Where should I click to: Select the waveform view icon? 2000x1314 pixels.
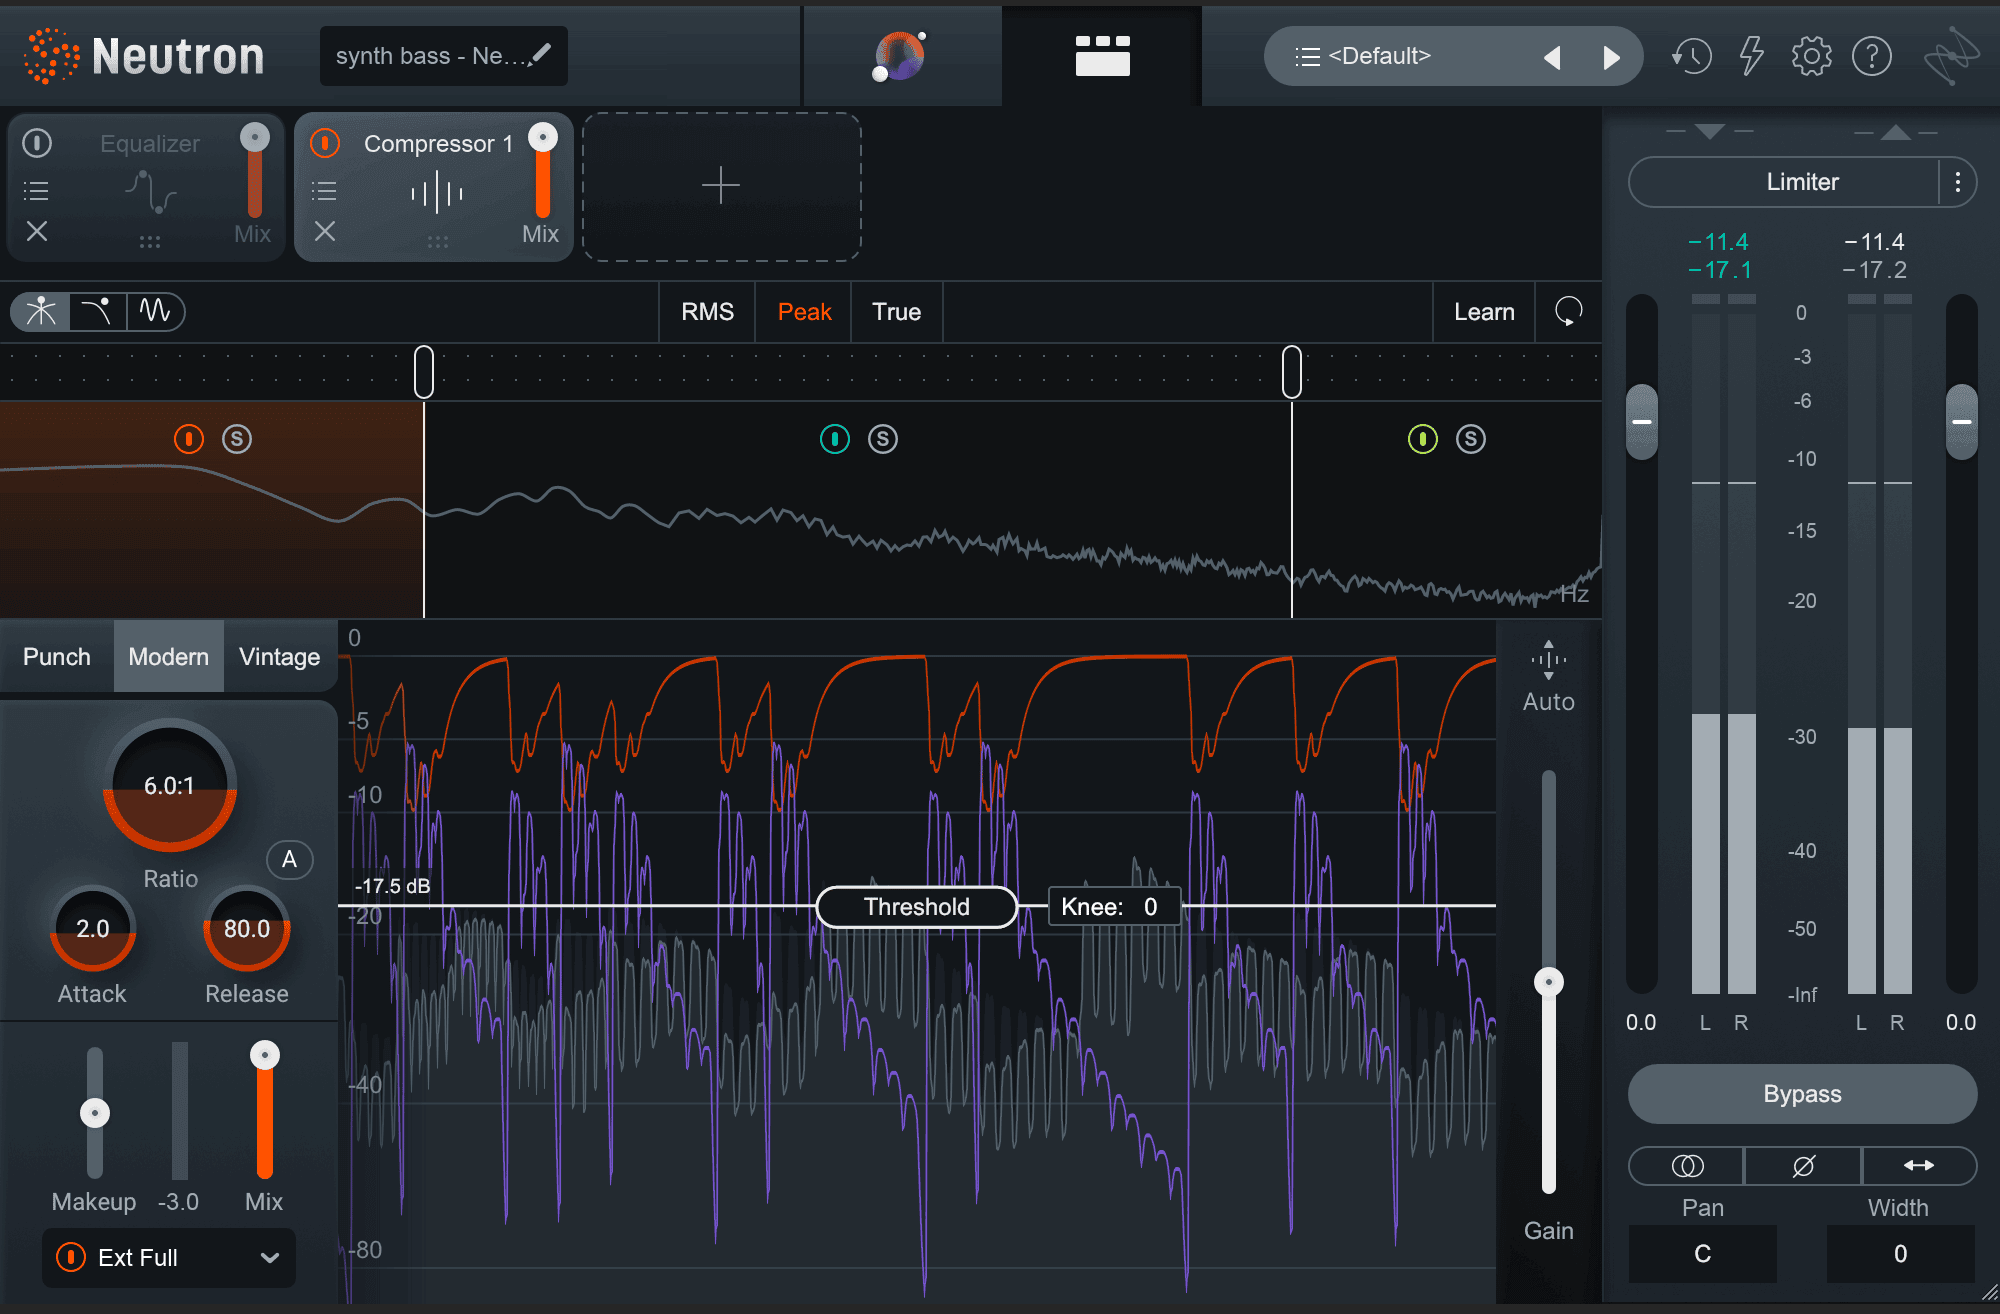pyautogui.click(x=156, y=311)
